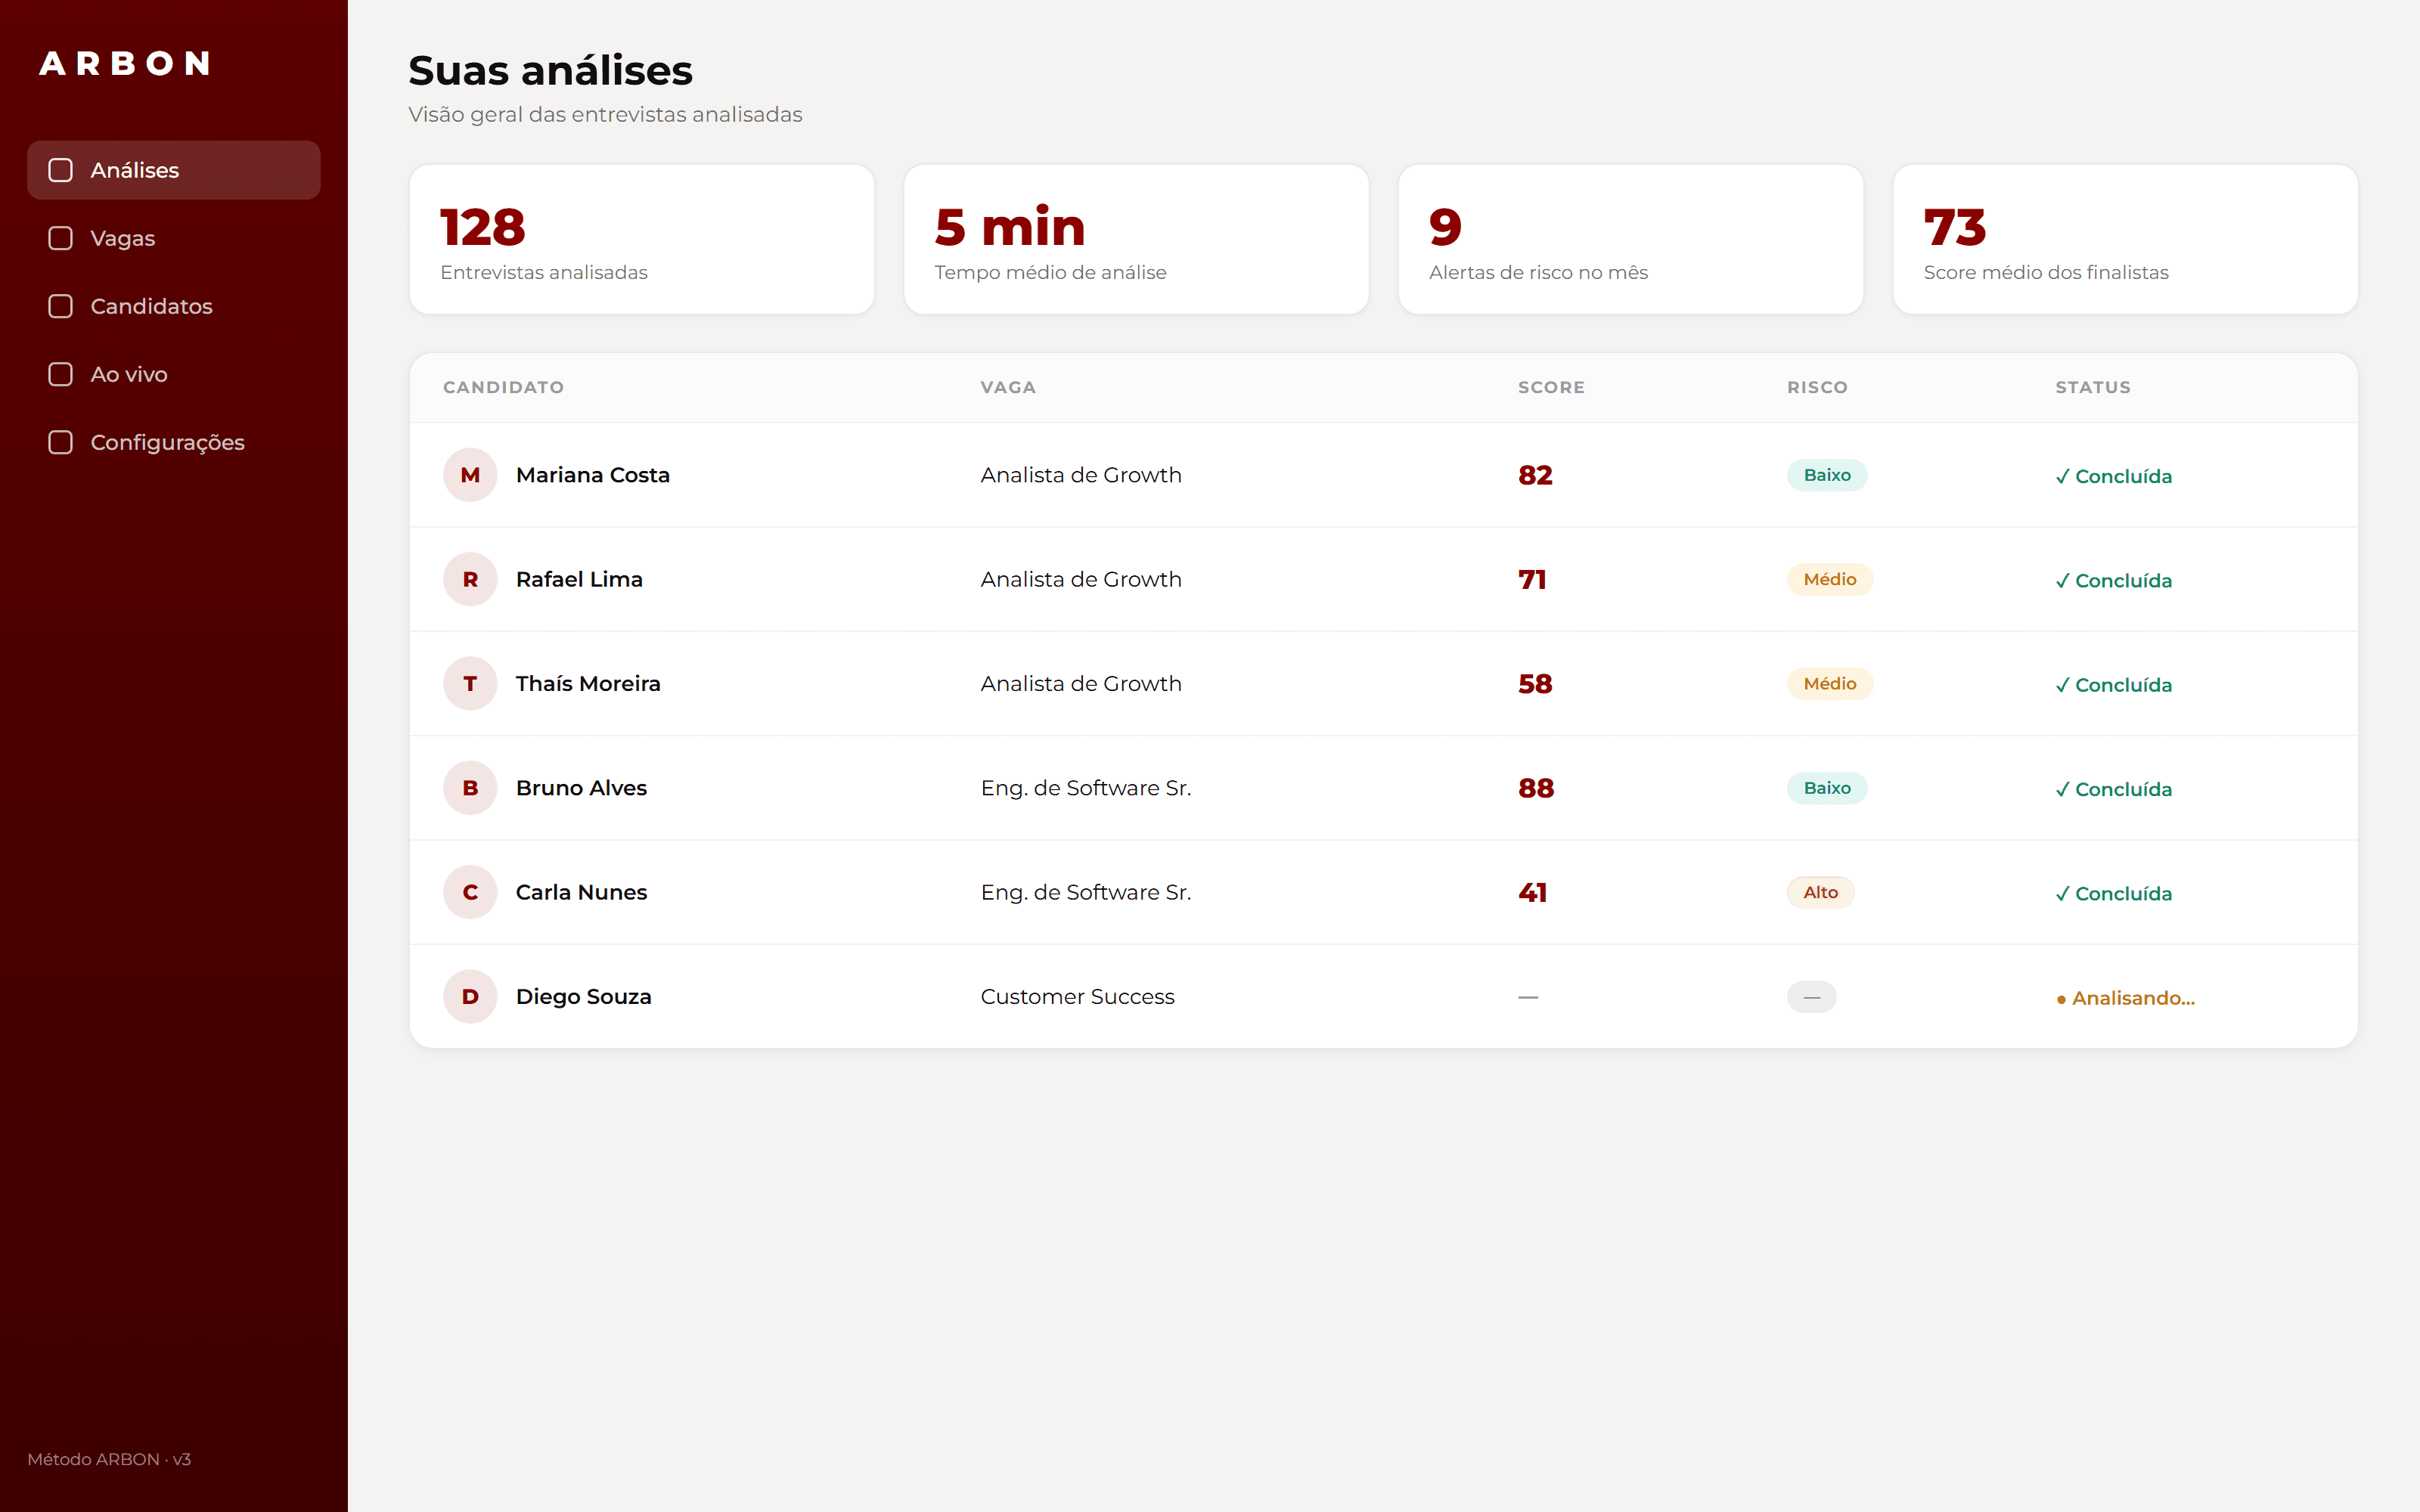
Task: Click Bruno Alves's B avatar
Action: pyautogui.click(x=470, y=788)
